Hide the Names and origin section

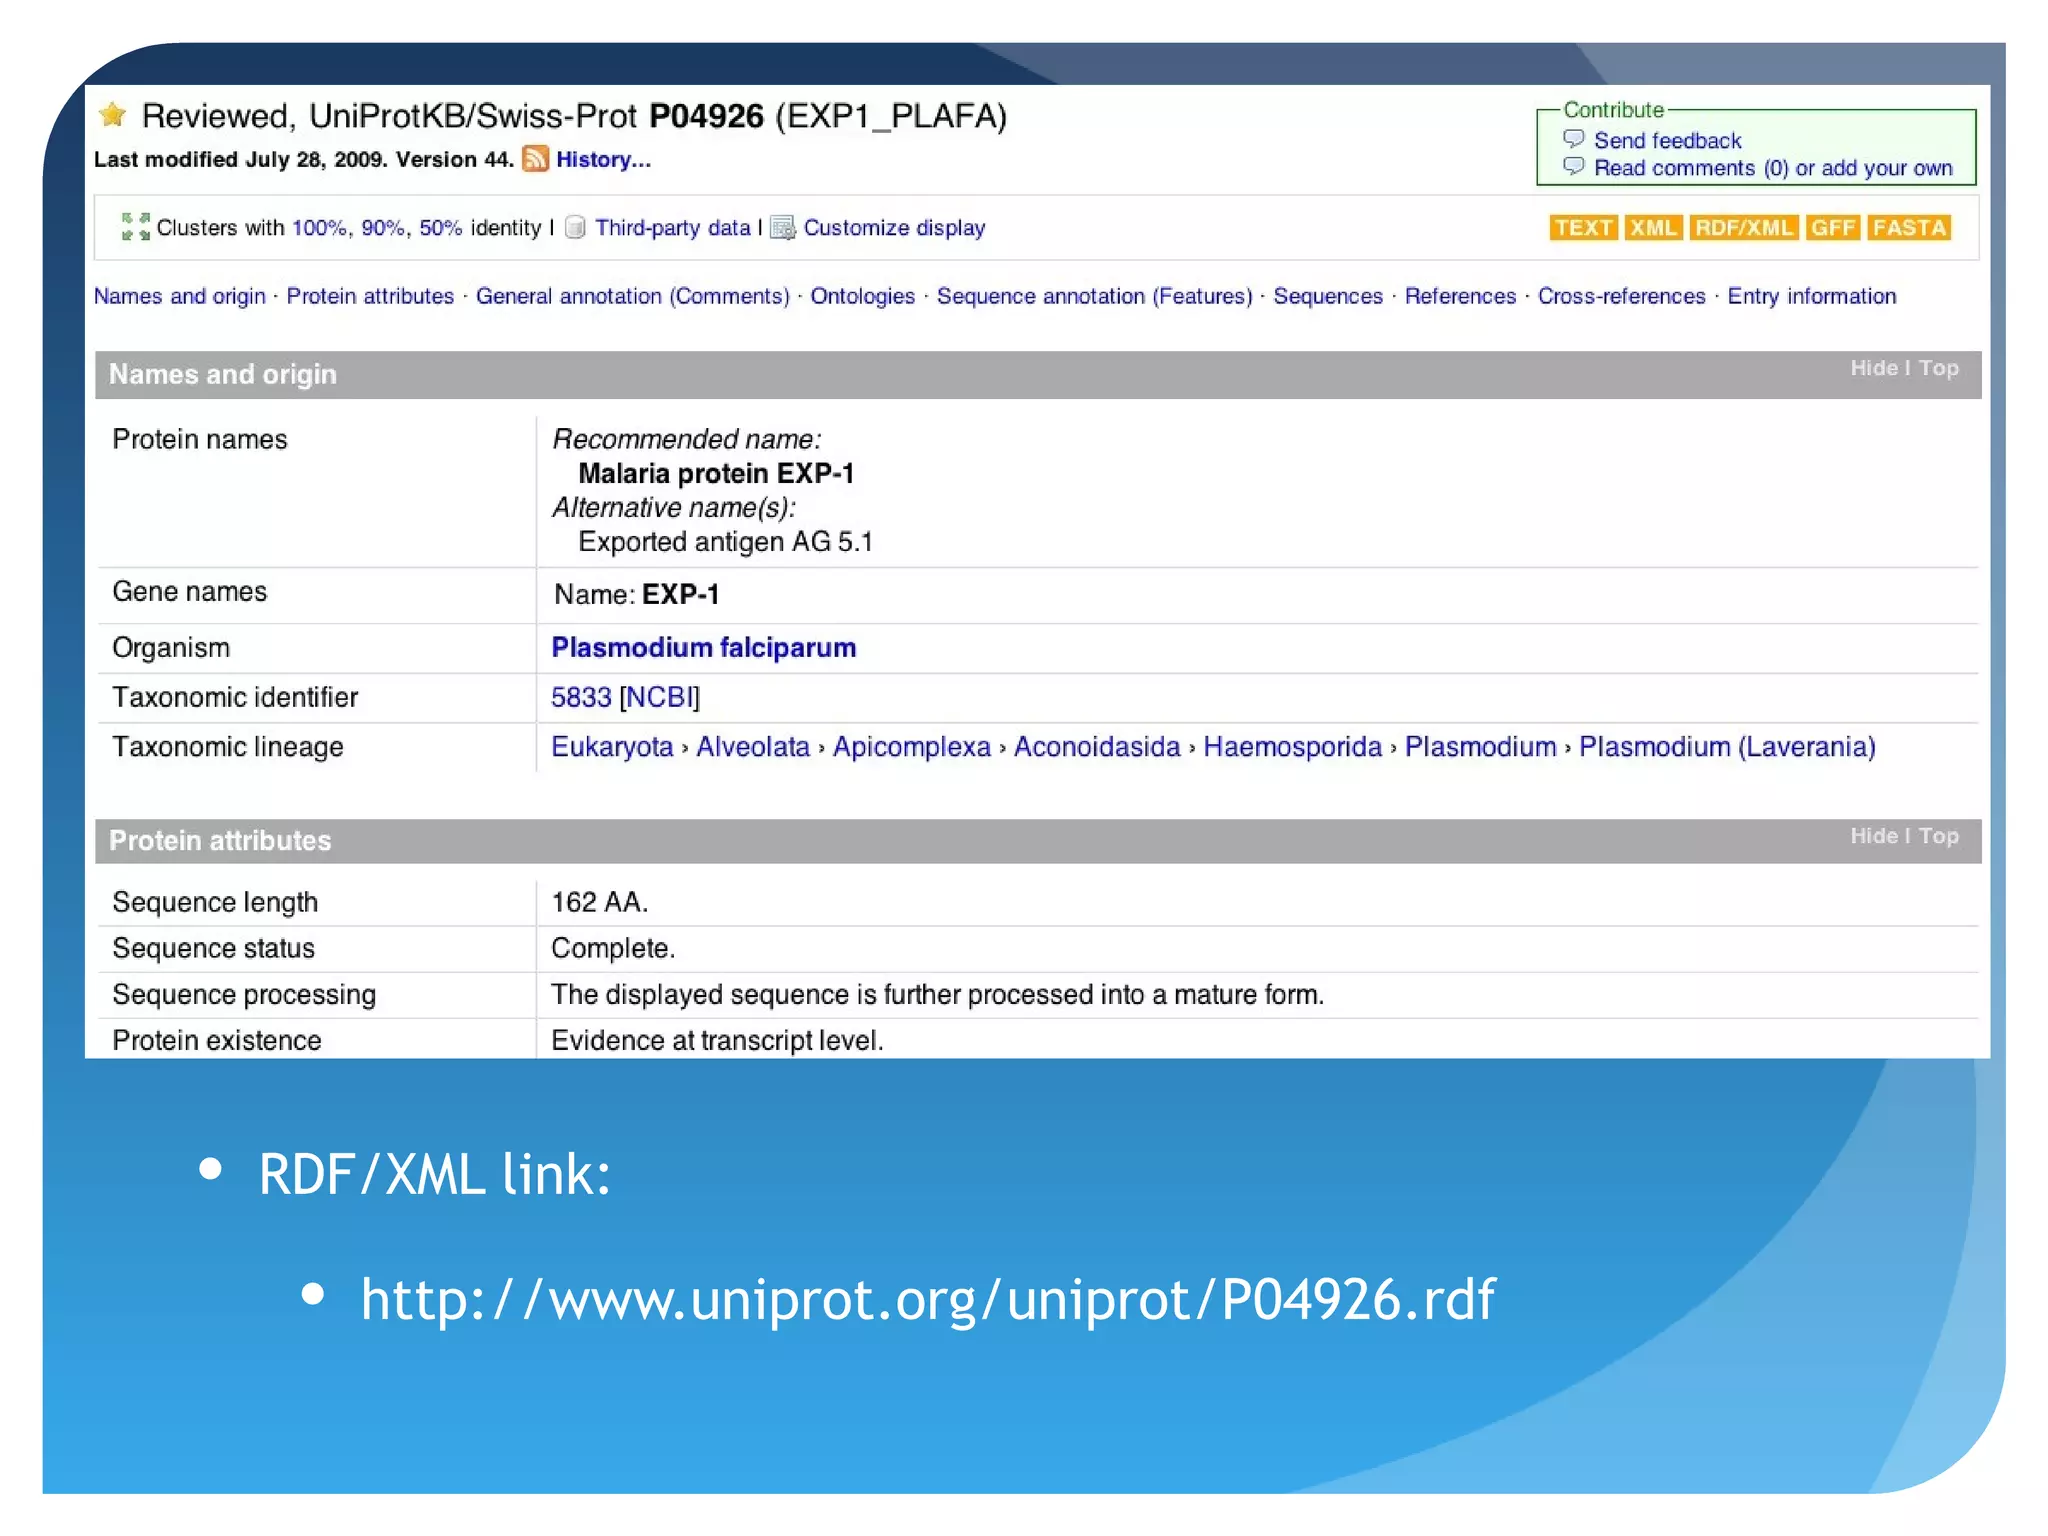pos(1873,368)
